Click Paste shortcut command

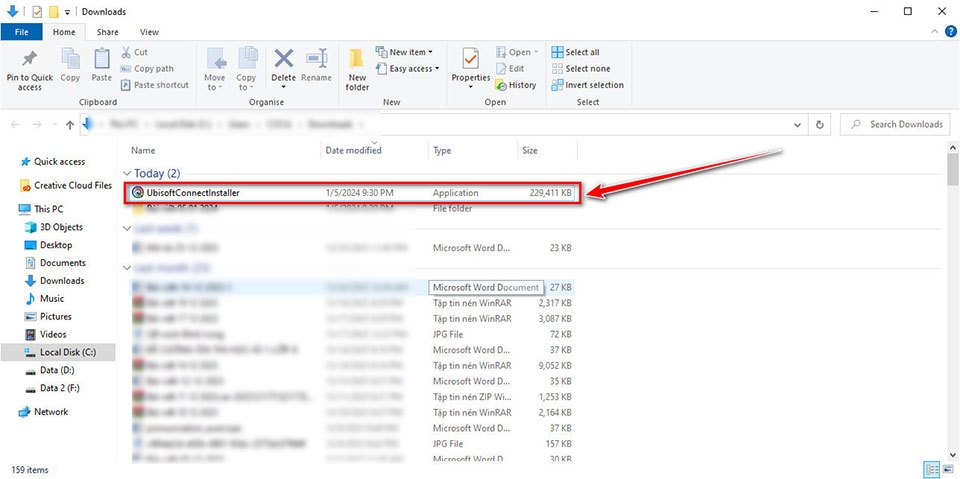(155, 85)
